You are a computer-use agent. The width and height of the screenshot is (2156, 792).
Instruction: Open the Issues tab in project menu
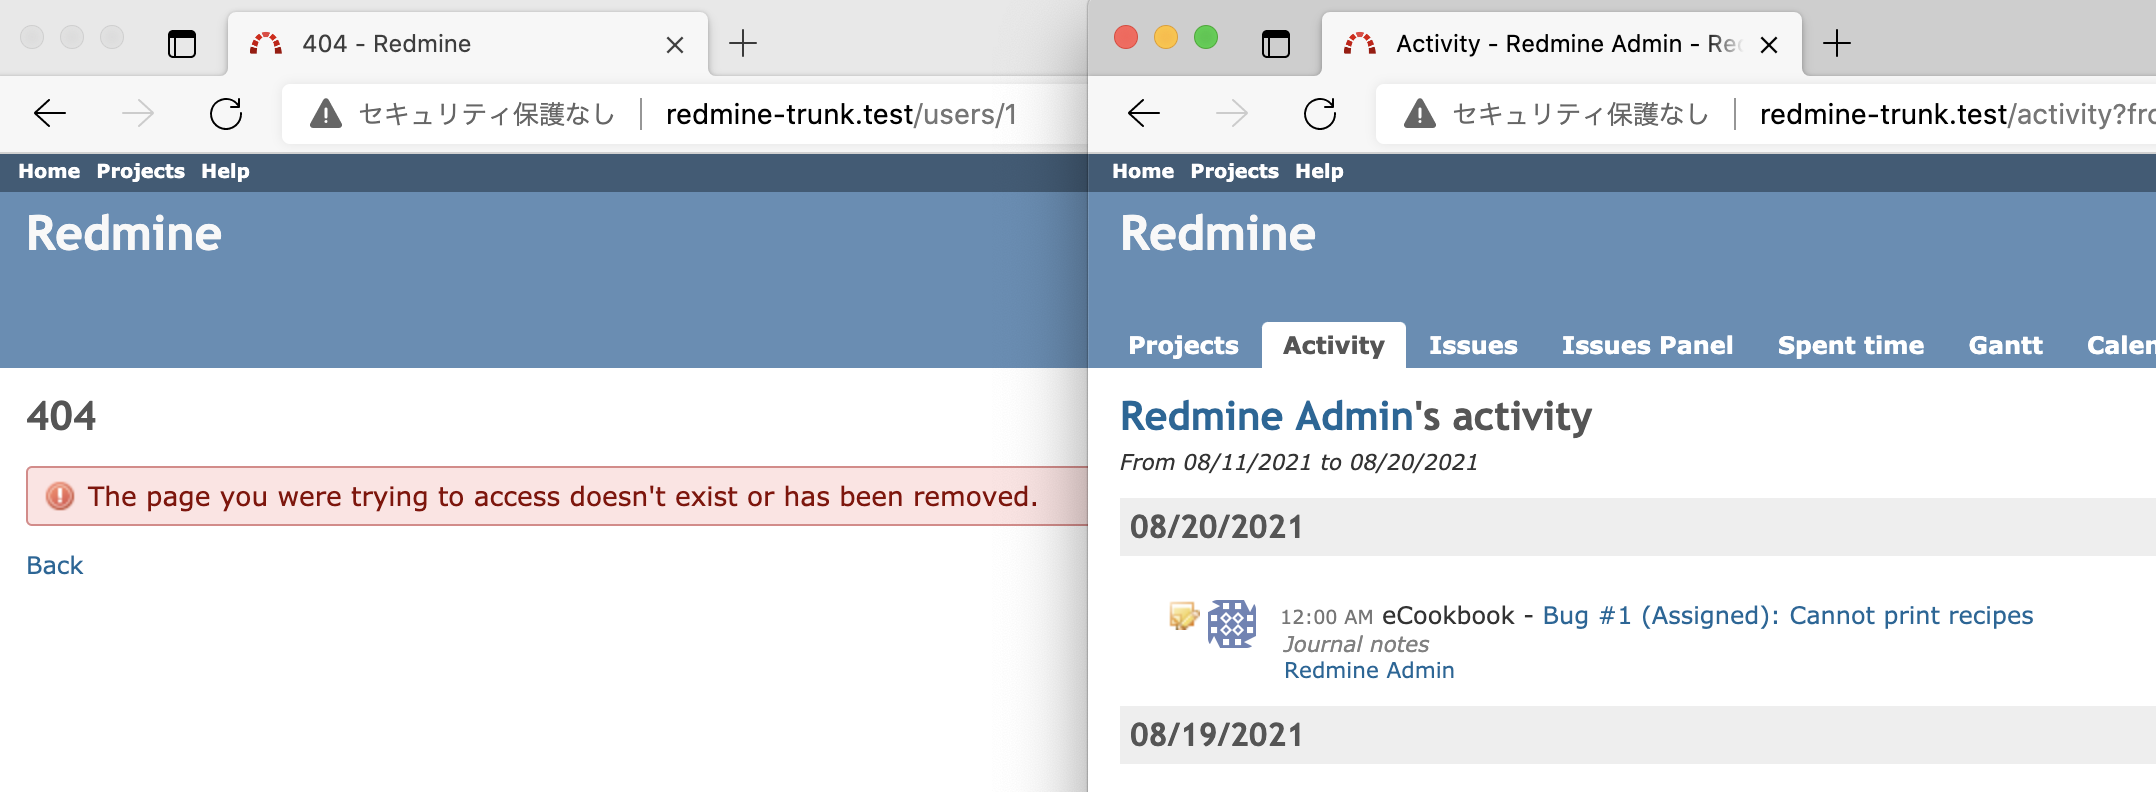(x=1473, y=345)
